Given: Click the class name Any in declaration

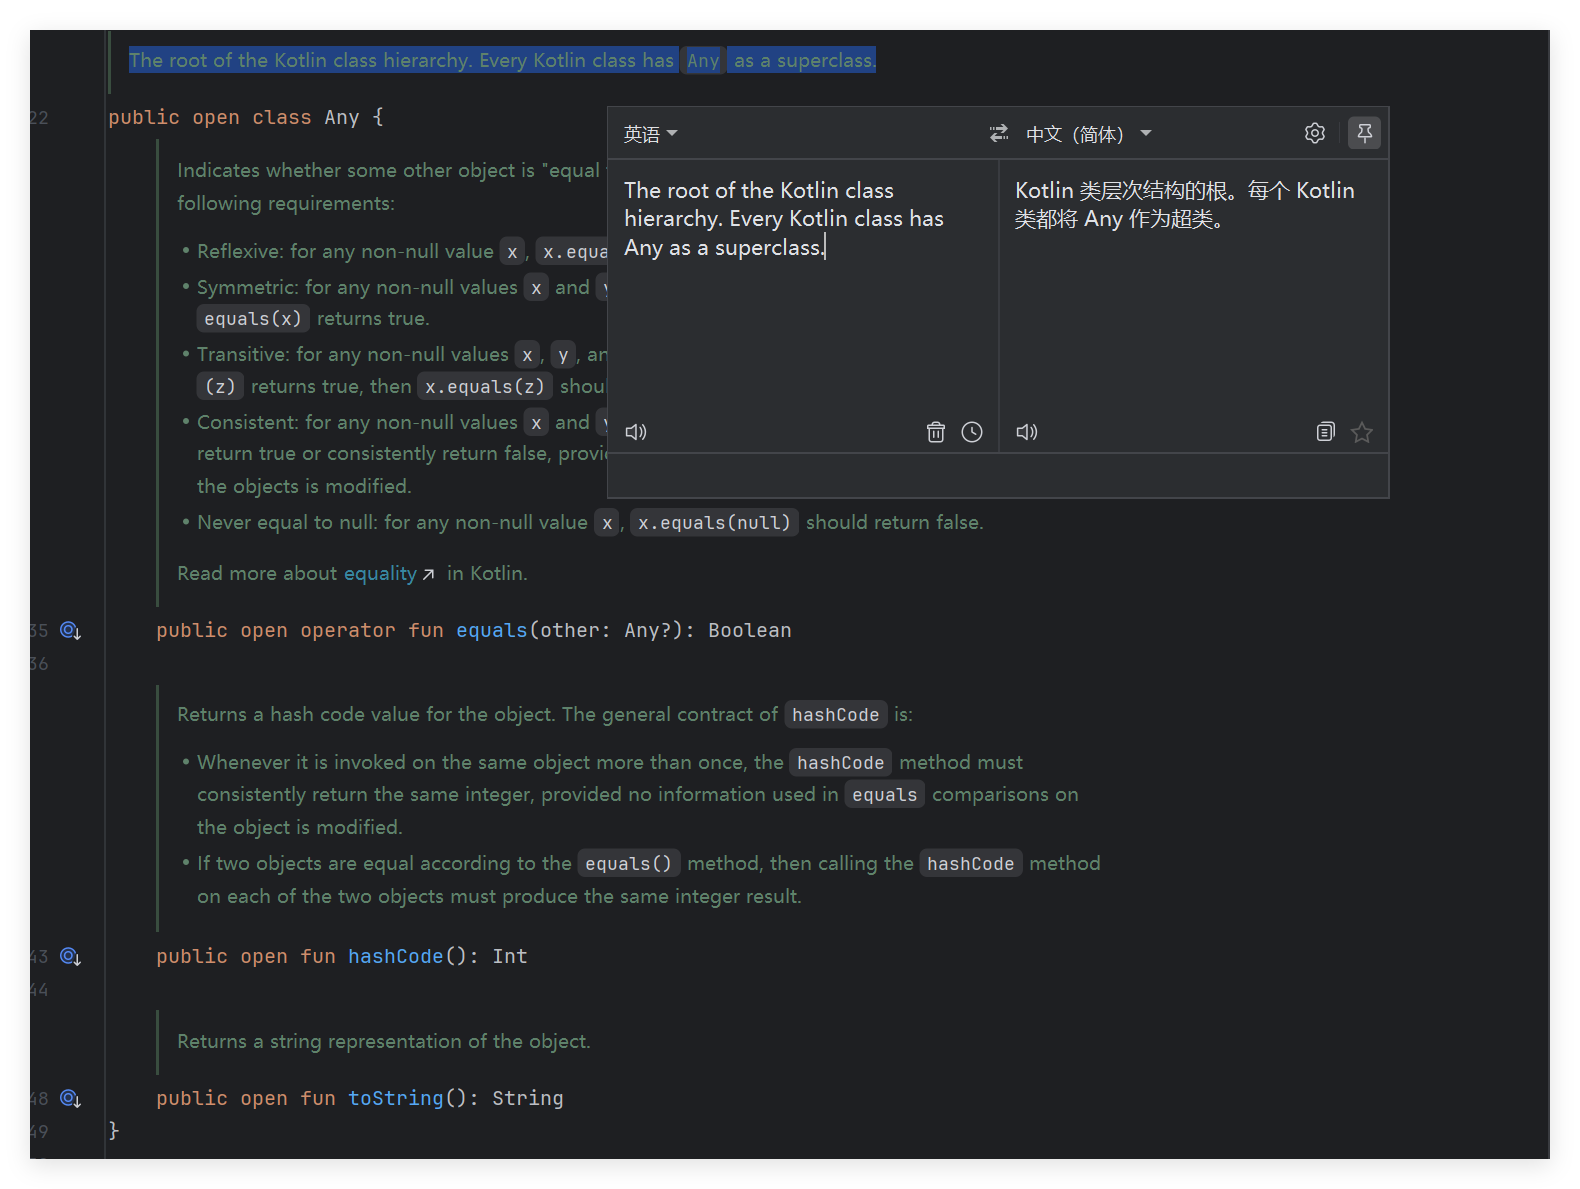Looking at the screenshot, I should (x=341, y=117).
